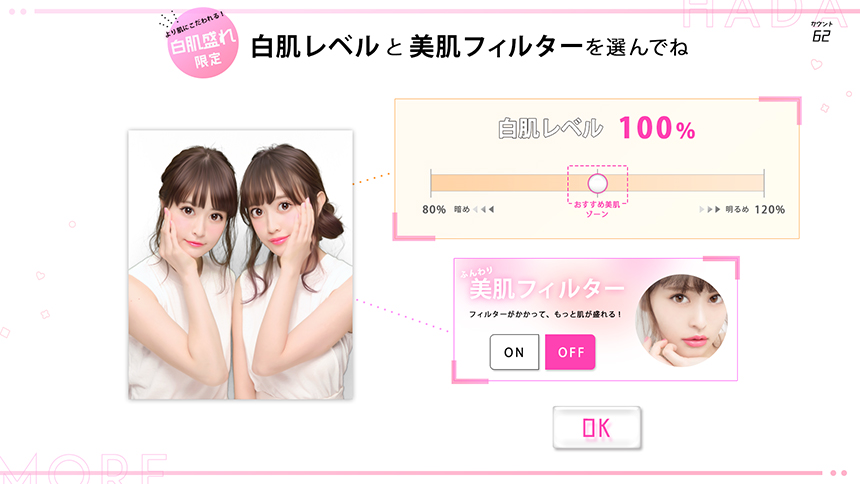Click the small heart icon below the counter
The width and height of the screenshot is (860, 484).
(817, 64)
